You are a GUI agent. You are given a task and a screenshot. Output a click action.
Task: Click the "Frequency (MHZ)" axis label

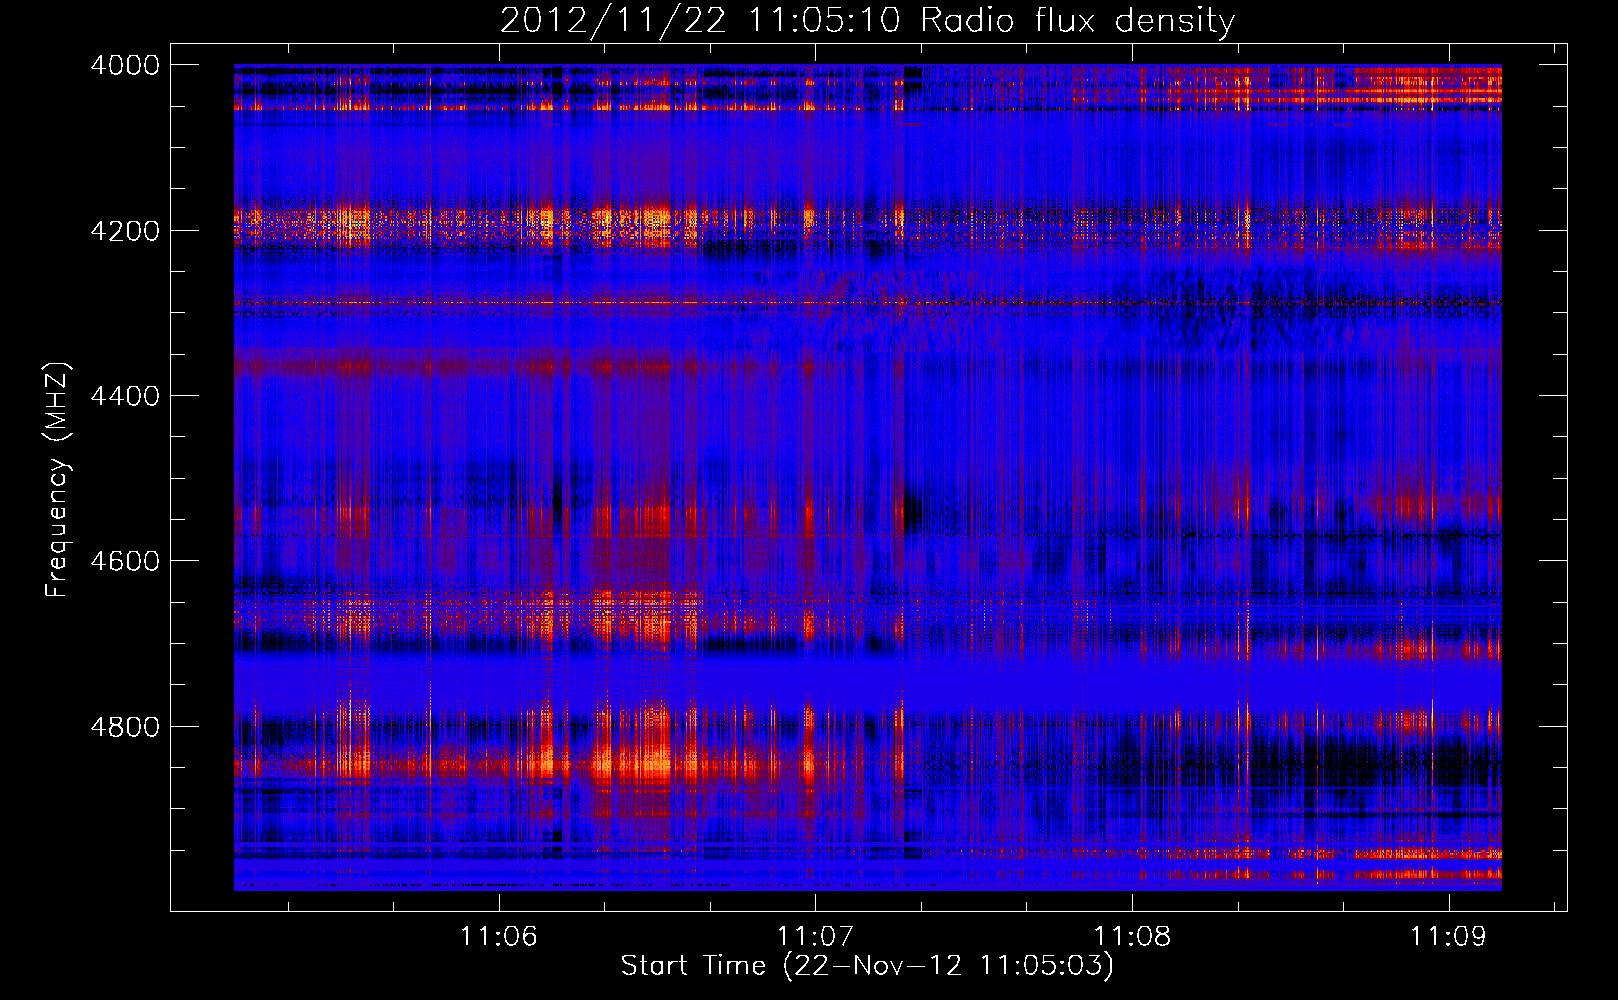[x=57, y=480]
